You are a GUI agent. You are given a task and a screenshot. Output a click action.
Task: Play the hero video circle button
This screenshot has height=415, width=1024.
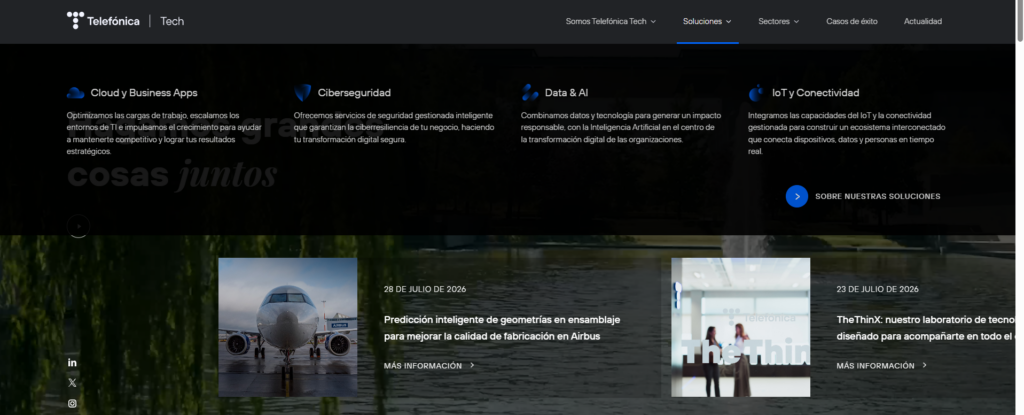[x=78, y=226]
